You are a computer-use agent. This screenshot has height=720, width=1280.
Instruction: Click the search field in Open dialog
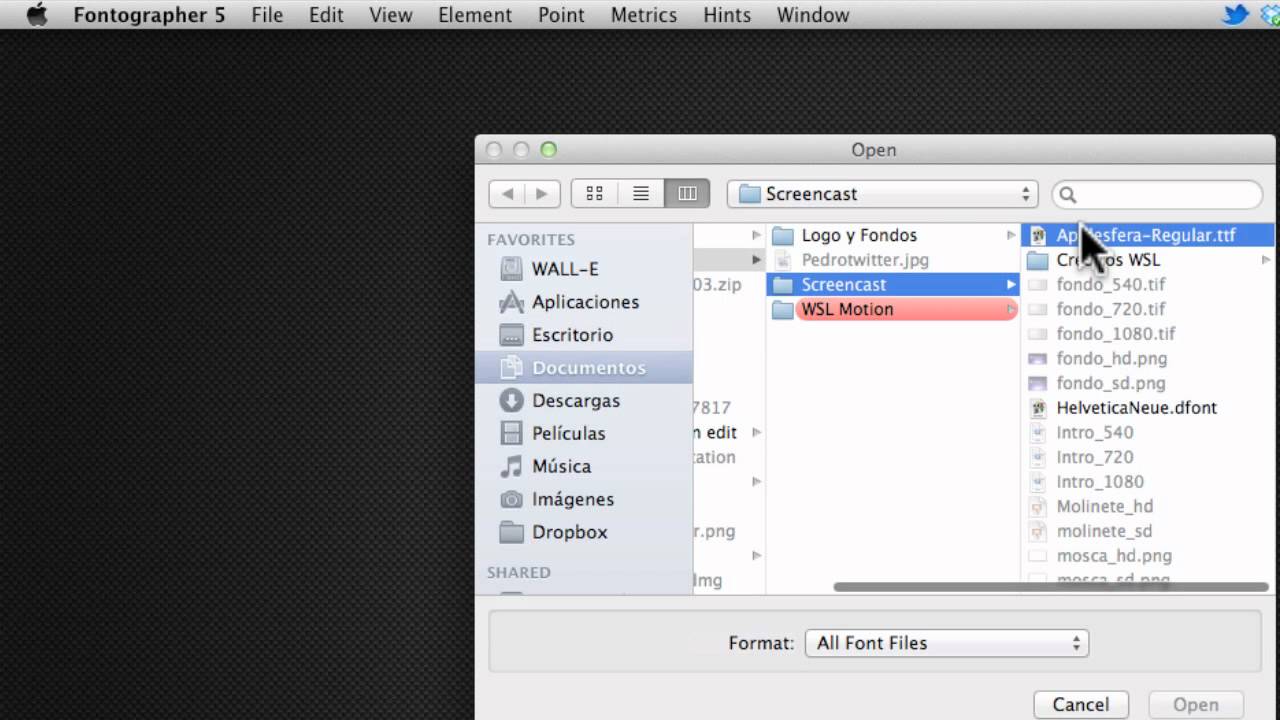tap(1157, 194)
